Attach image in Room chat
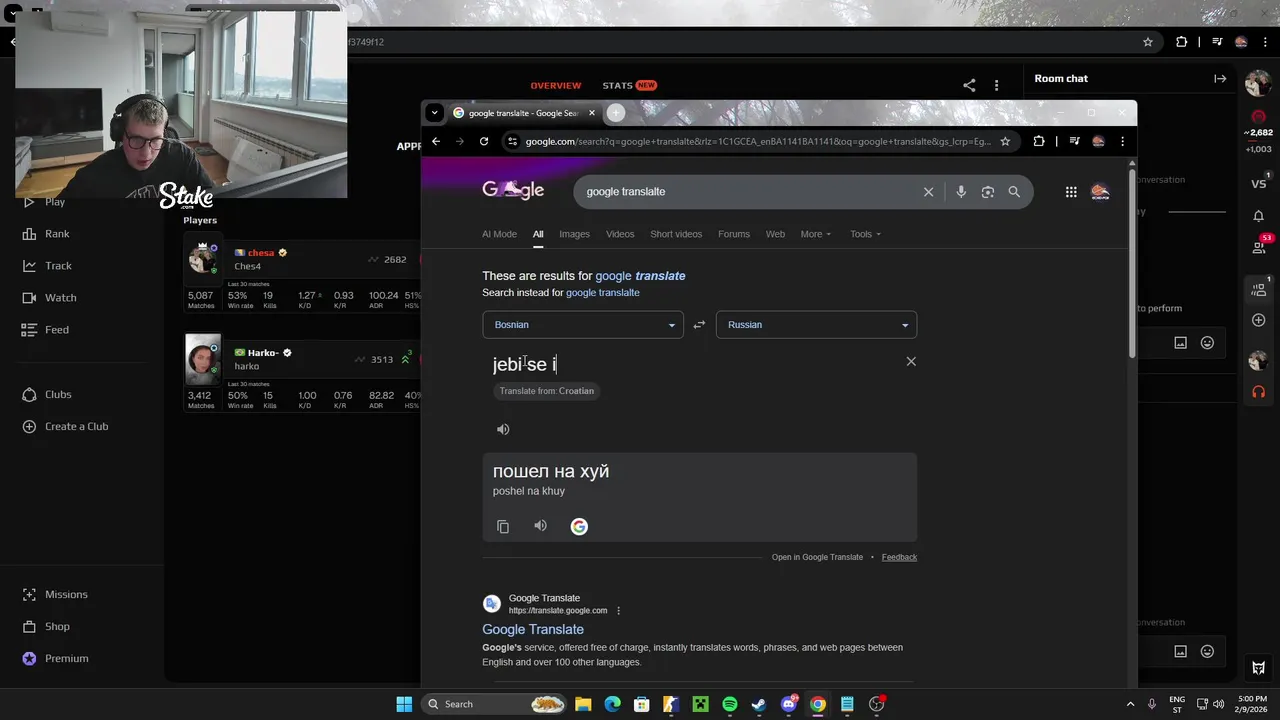1280x720 pixels. (1180, 343)
